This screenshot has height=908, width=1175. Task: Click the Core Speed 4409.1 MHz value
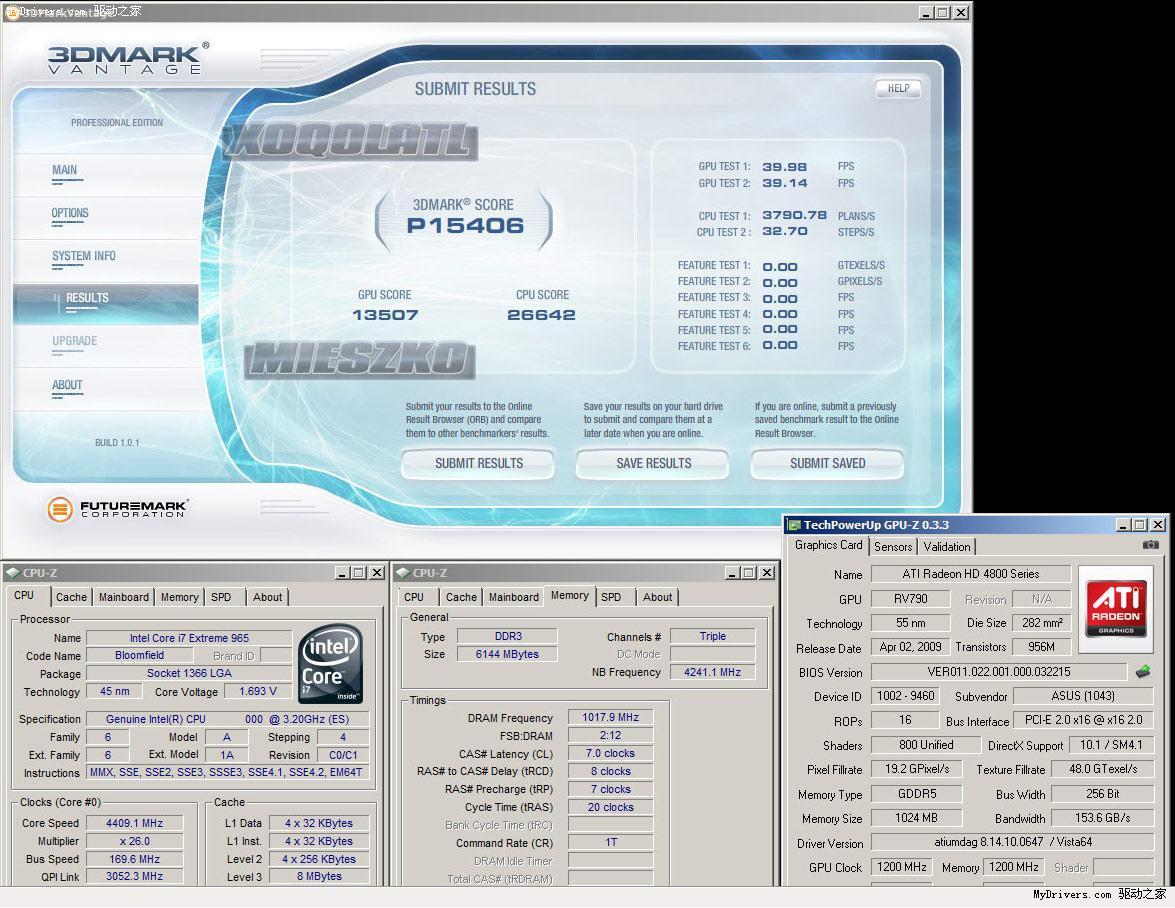(134, 823)
